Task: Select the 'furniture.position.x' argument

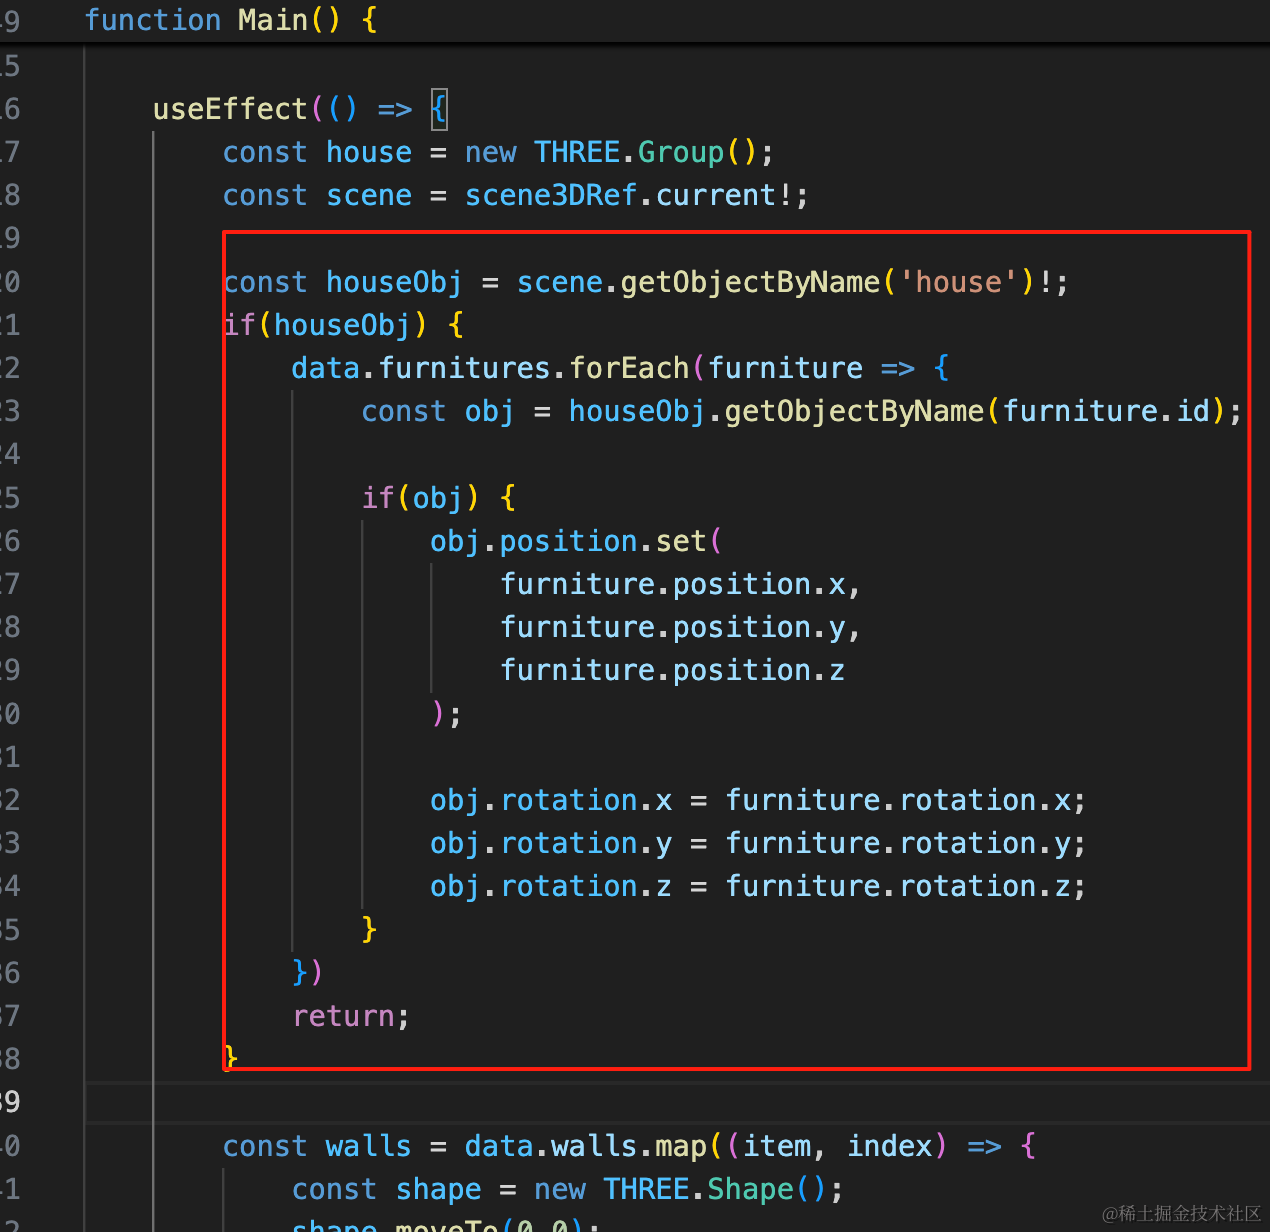Action: pyautogui.click(x=673, y=584)
